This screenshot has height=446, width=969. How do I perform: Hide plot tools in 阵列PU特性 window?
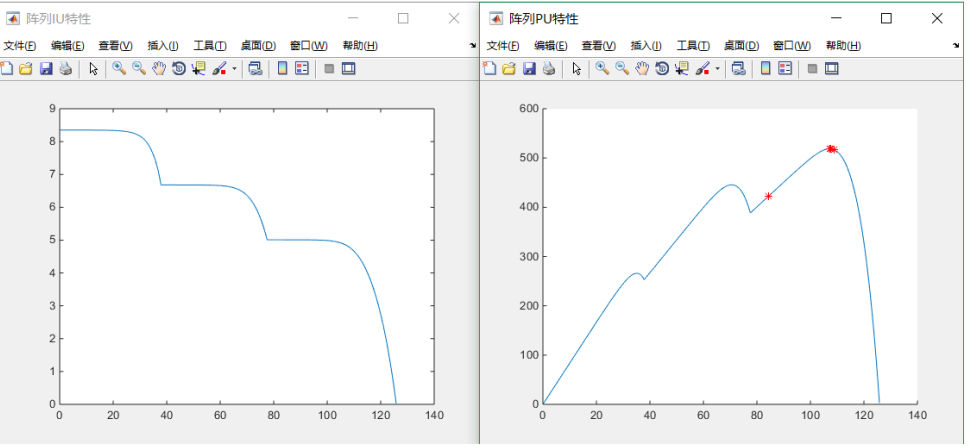coord(813,69)
